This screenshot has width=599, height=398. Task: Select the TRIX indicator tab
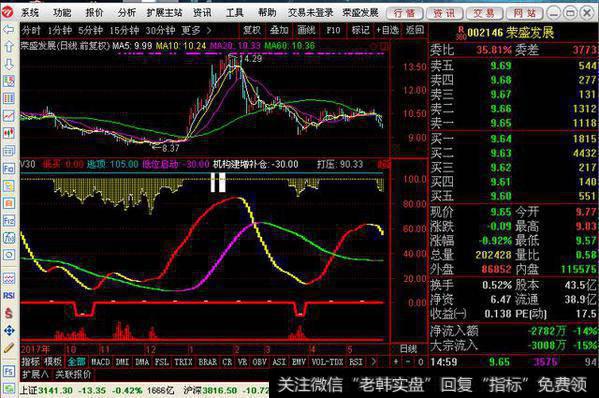pos(183,361)
